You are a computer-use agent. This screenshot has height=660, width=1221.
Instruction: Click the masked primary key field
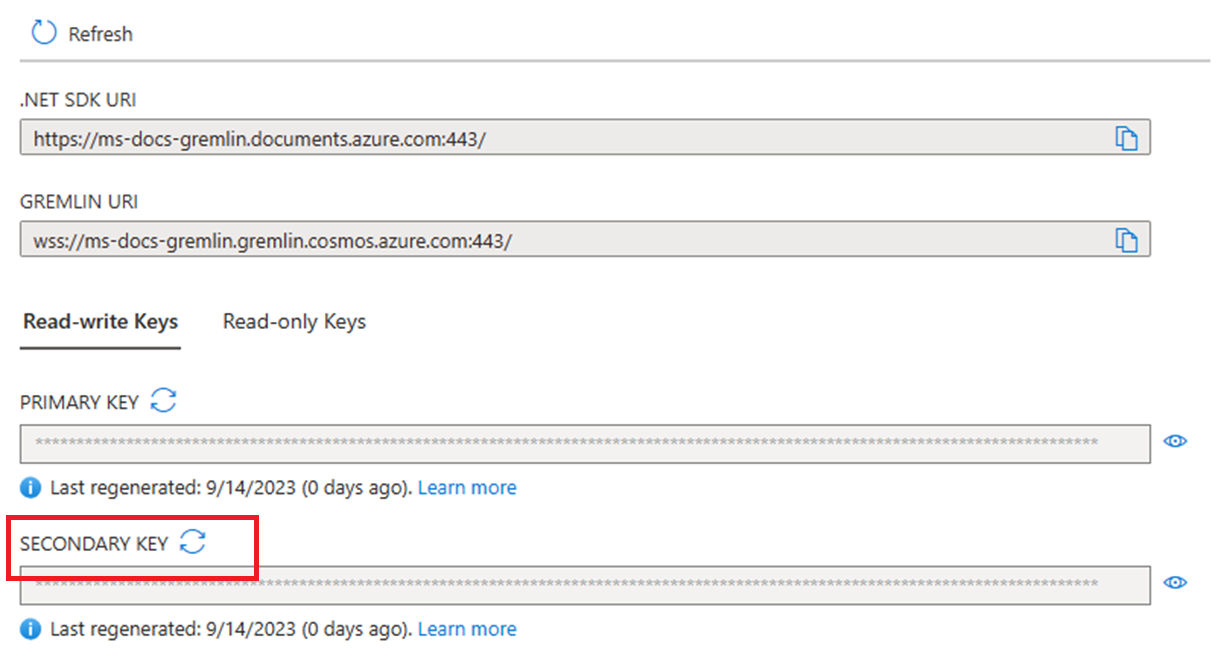pyautogui.click(x=585, y=442)
